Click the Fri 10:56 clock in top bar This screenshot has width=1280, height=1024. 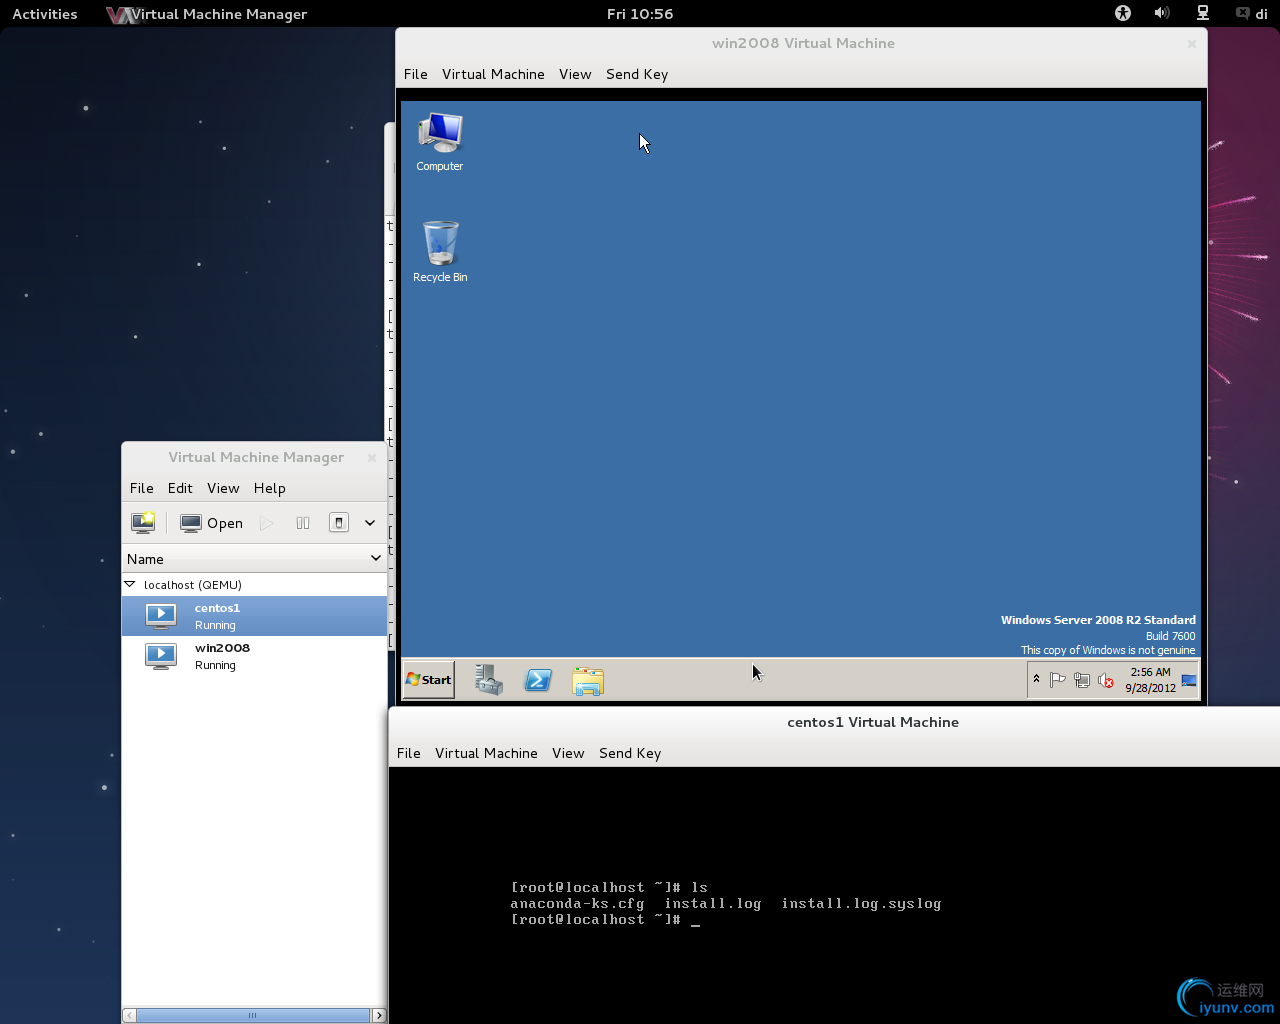(x=640, y=14)
